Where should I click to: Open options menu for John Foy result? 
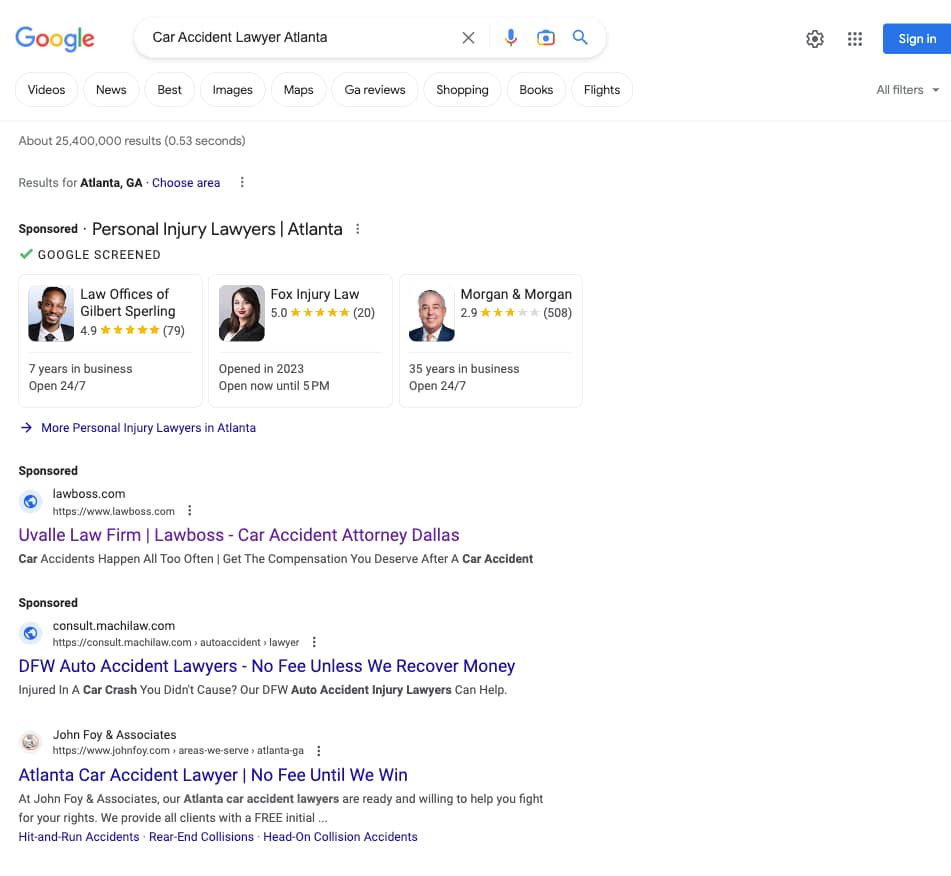click(x=318, y=751)
